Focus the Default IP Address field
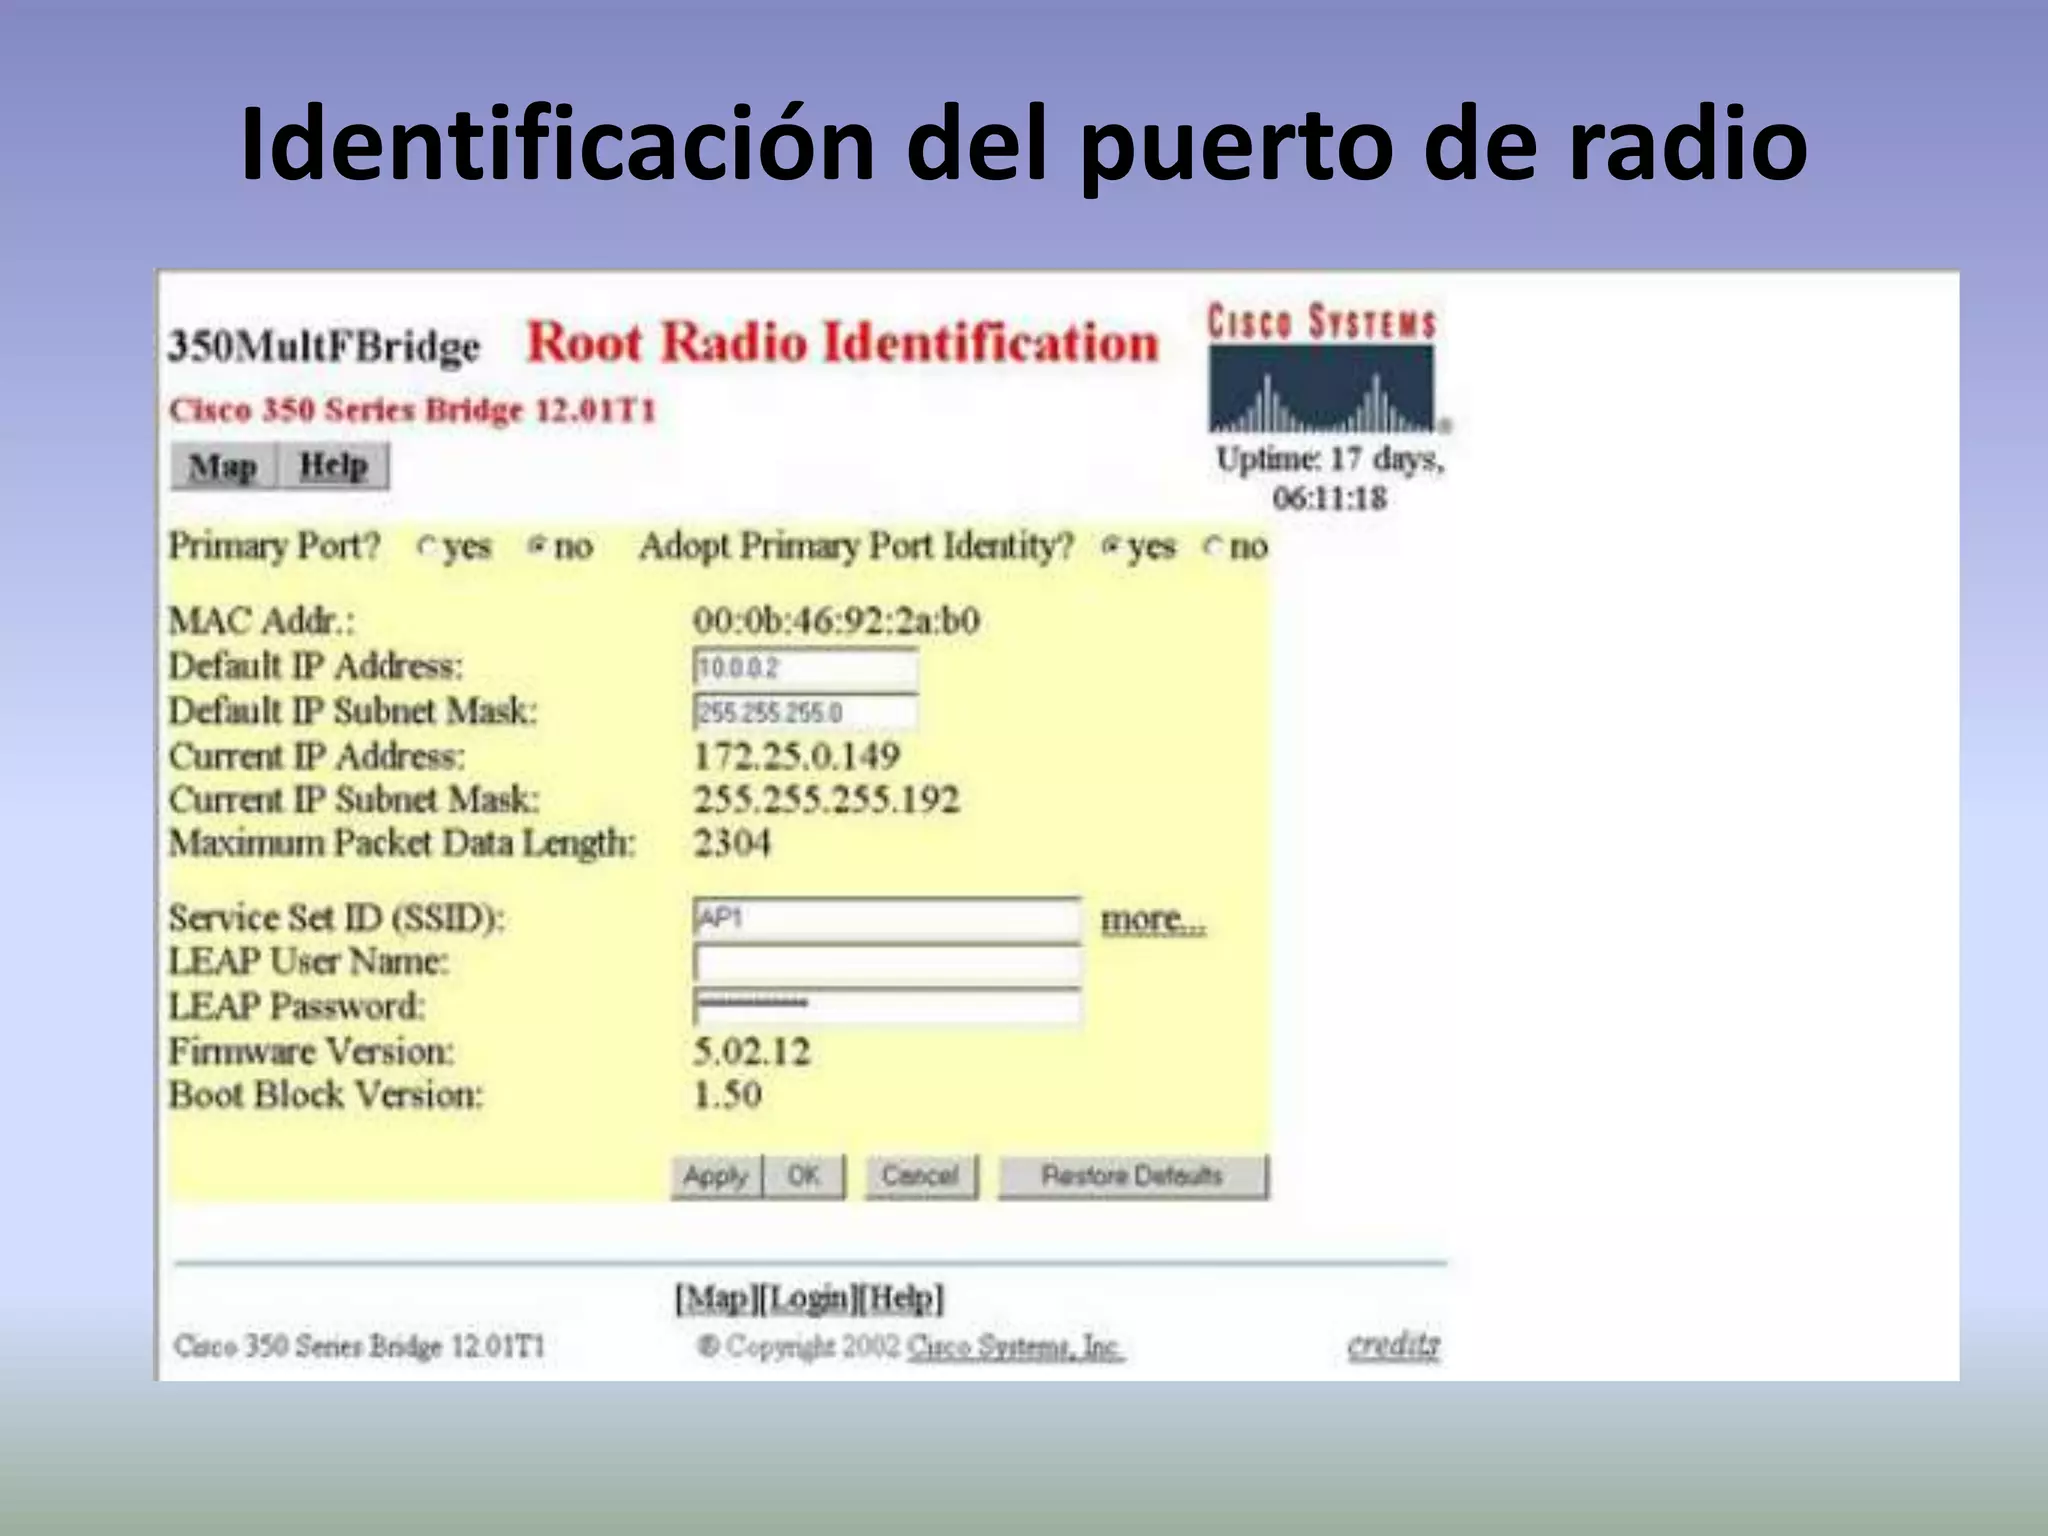2048x1536 pixels. point(805,667)
